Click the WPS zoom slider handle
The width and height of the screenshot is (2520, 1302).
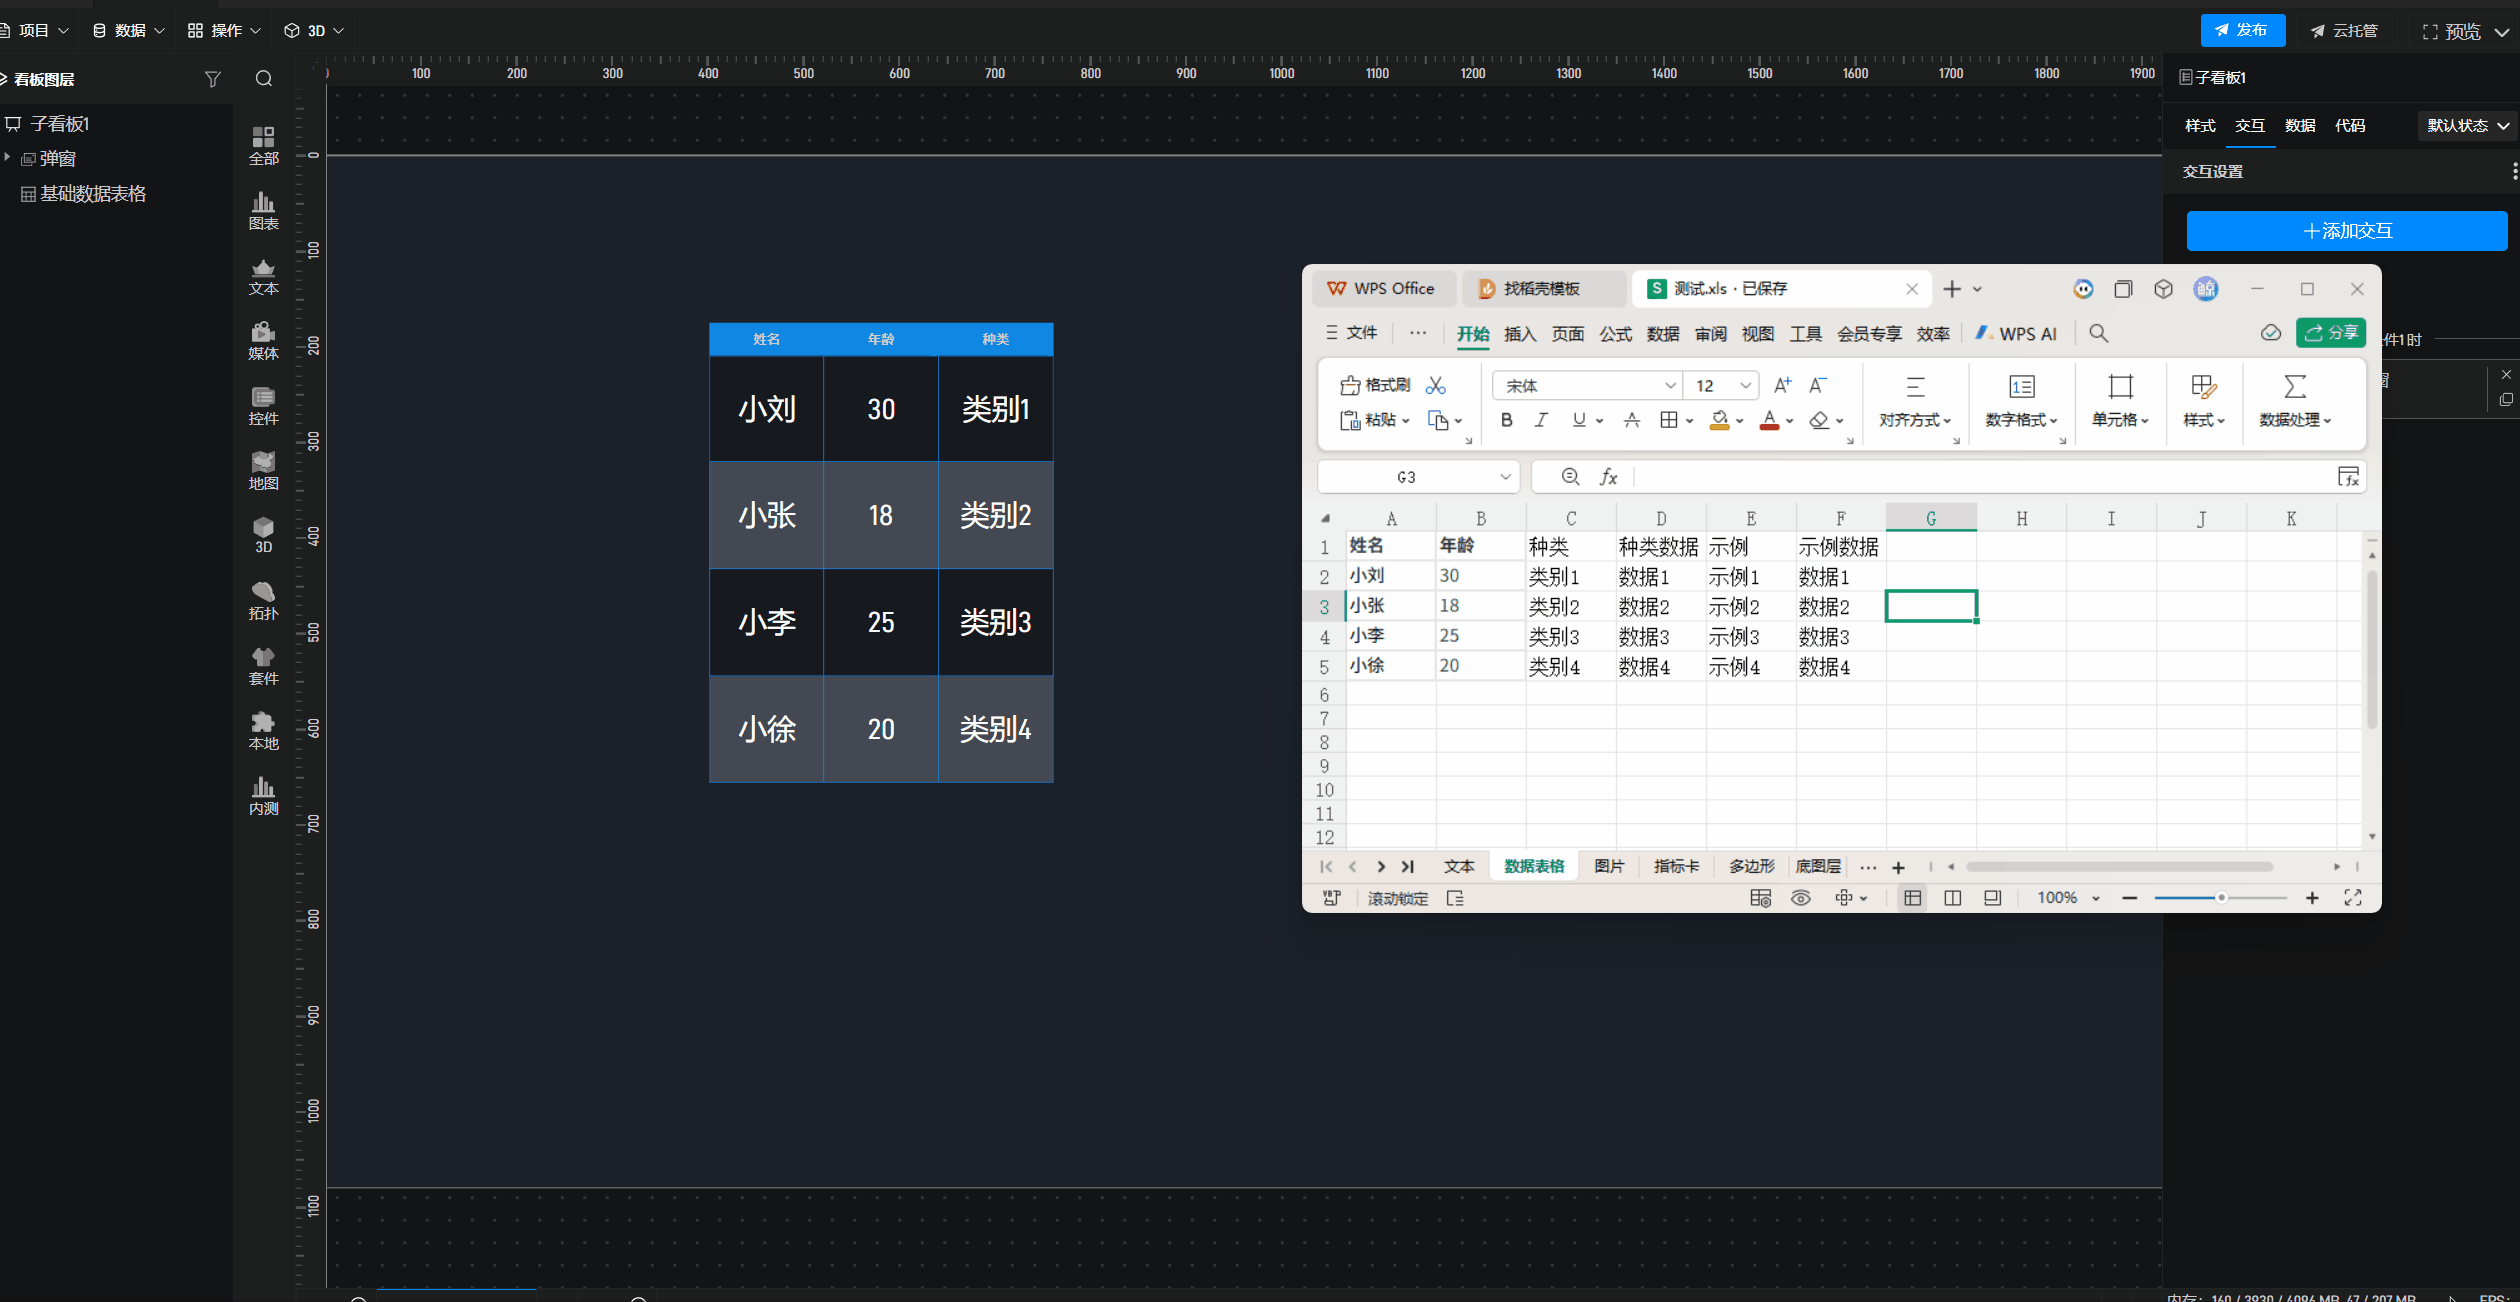click(2221, 898)
